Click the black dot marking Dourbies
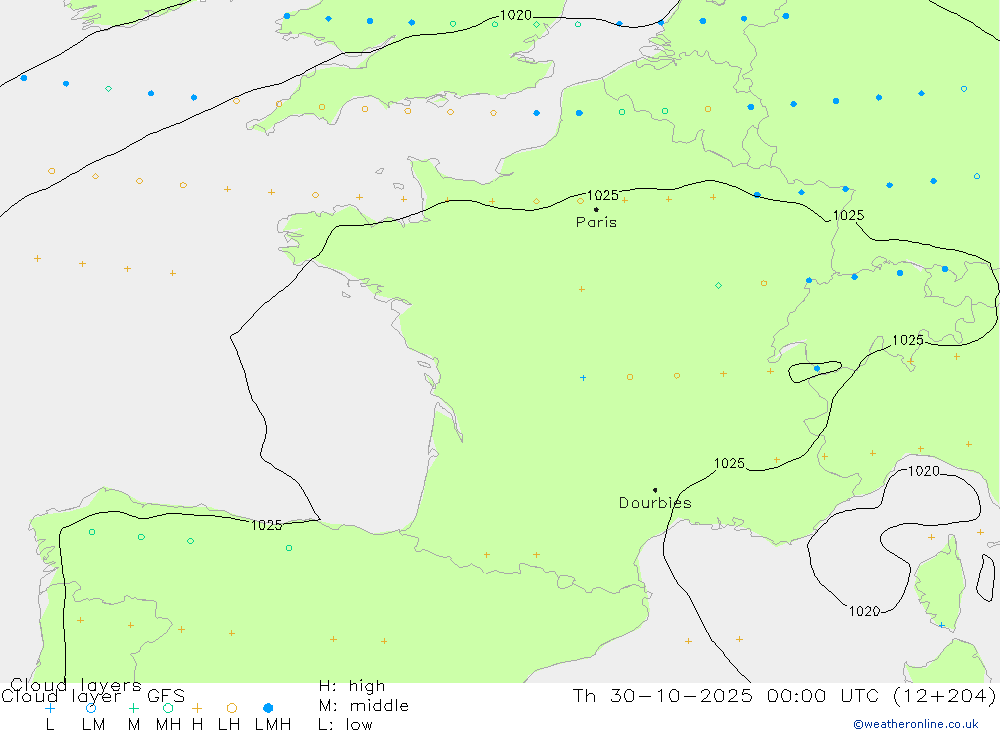The height and width of the screenshot is (733, 1000). tap(655, 490)
